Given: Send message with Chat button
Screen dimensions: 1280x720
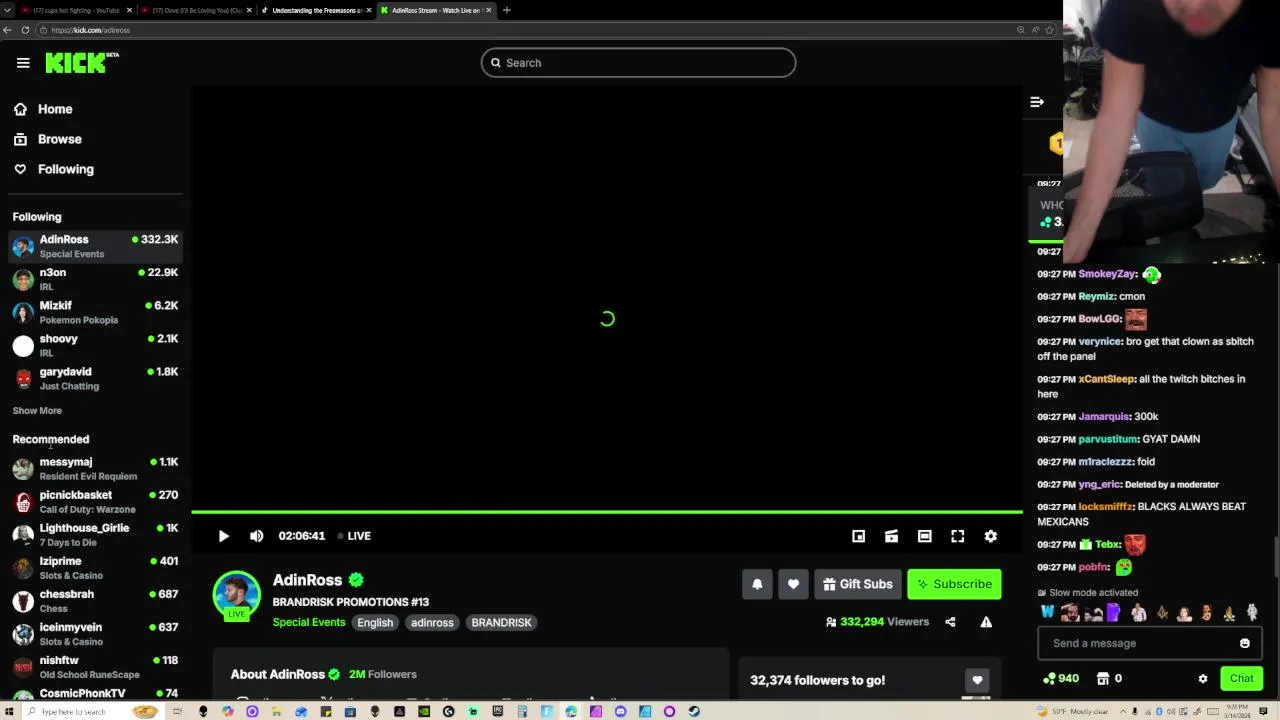Looking at the screenshot, I should coord(1241,679).
